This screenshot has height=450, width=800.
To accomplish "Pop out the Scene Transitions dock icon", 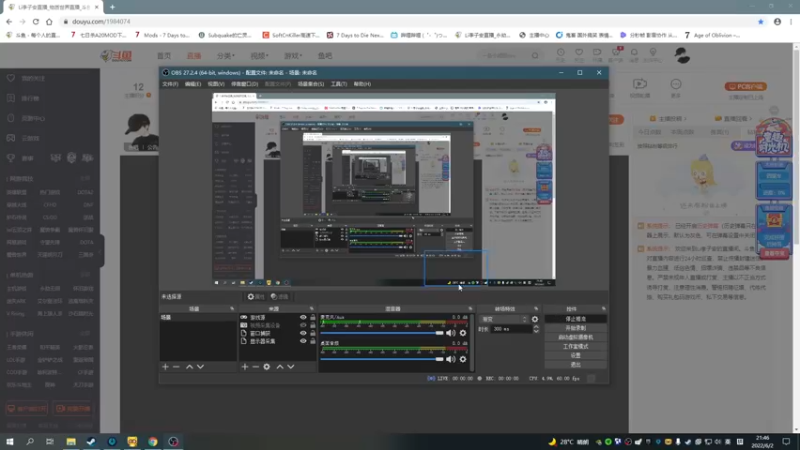I will point(536,309).
